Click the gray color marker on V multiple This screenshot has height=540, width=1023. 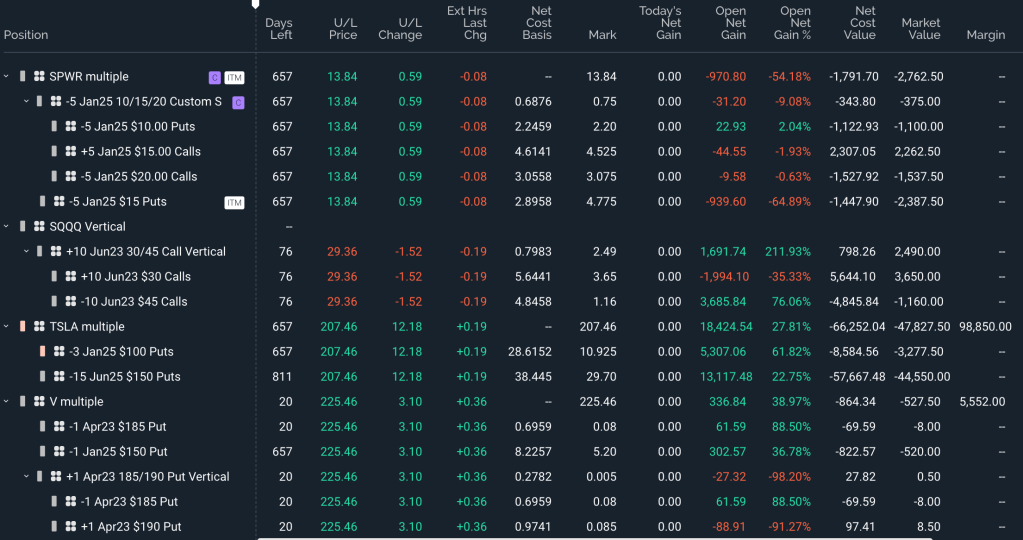[23, 402]
